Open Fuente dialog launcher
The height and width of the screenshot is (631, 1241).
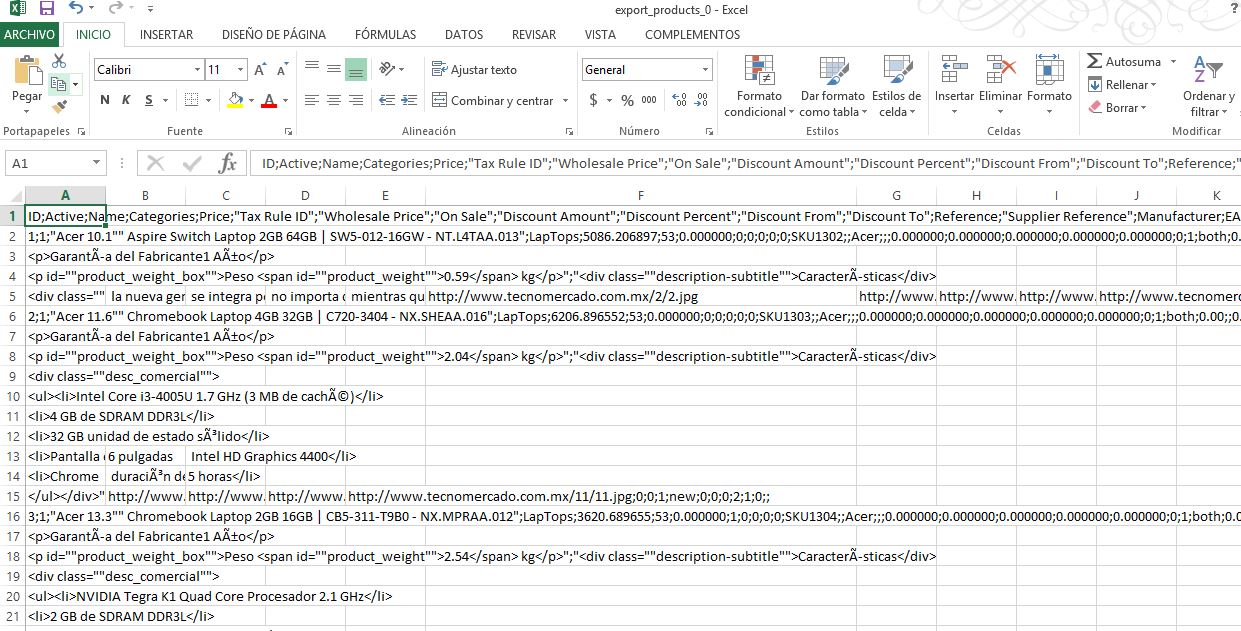coord(288,131)
